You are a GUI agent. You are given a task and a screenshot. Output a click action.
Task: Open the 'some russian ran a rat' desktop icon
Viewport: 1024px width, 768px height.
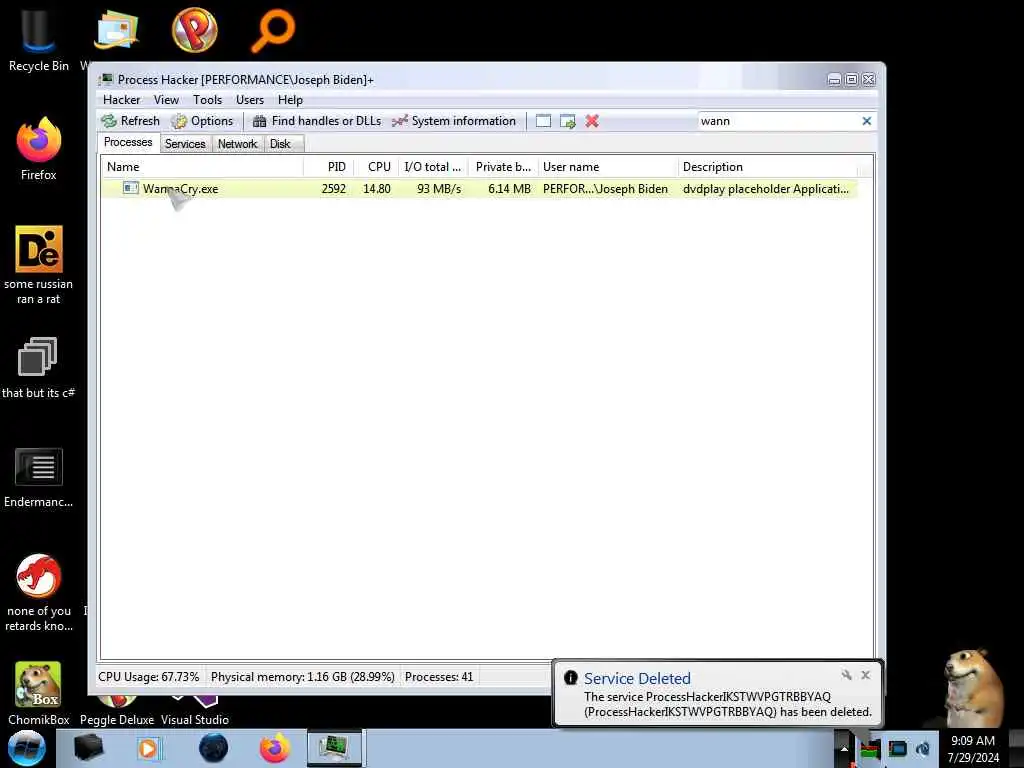(x=39, y=264)
